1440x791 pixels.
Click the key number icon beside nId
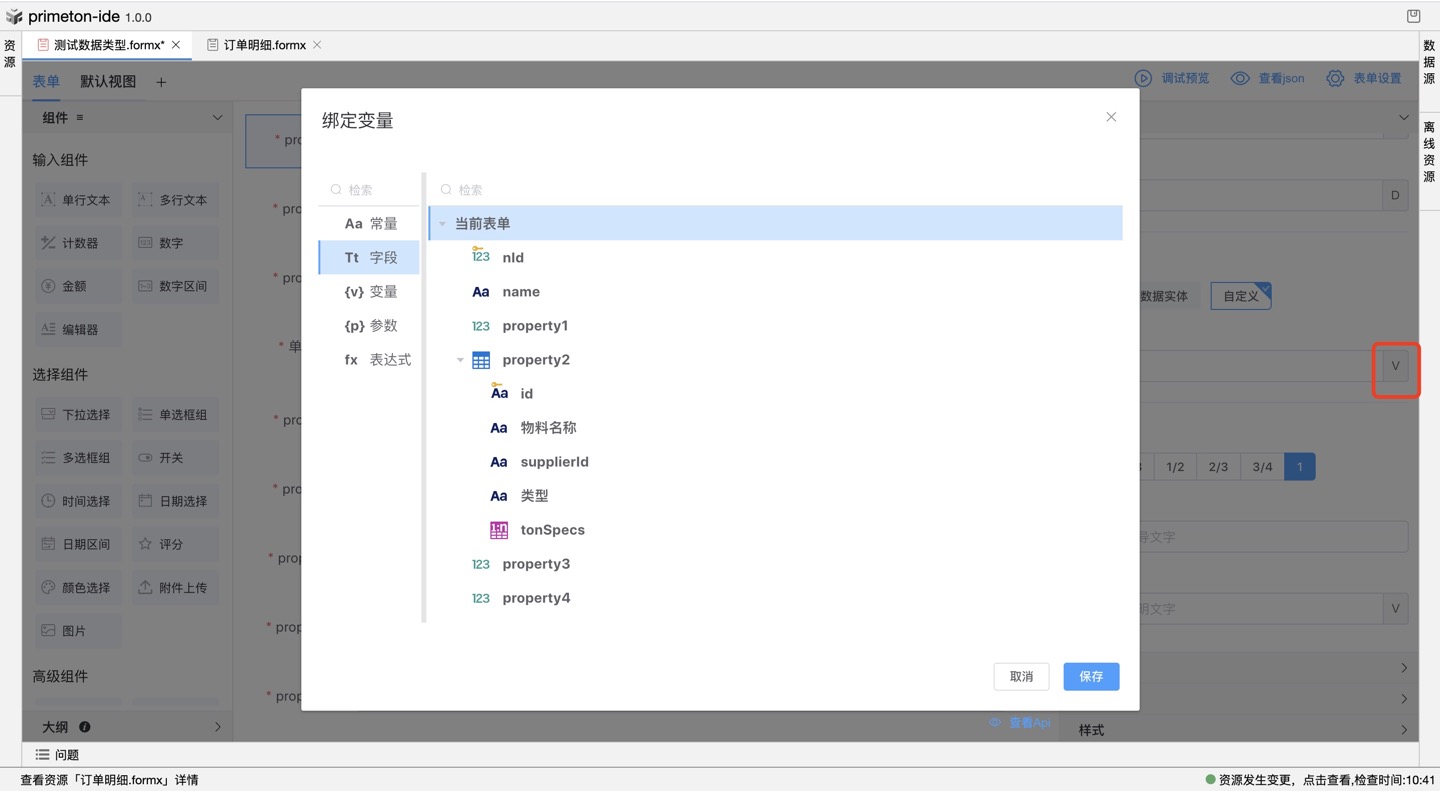[481, 257]
